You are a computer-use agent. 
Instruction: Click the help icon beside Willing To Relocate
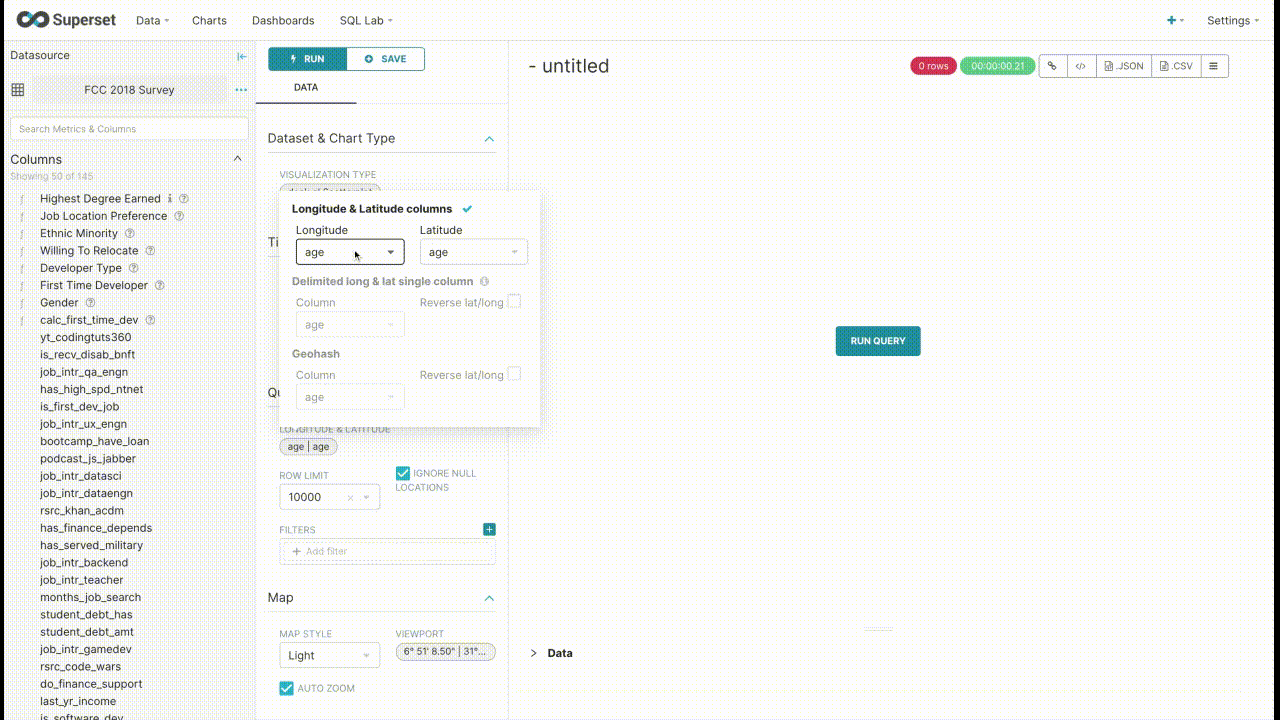(x=151, y=251)
